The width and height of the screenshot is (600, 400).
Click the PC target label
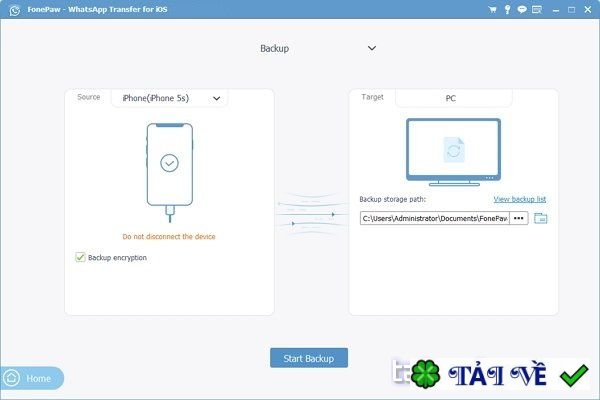tap(450, 98)
